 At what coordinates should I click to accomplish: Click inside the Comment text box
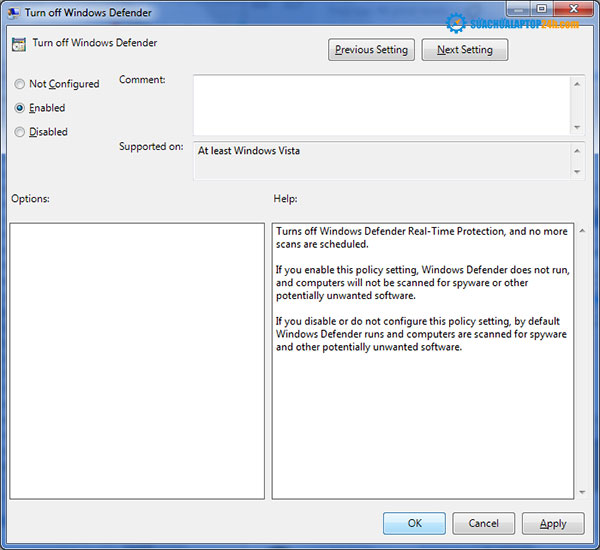coord(382,105)
